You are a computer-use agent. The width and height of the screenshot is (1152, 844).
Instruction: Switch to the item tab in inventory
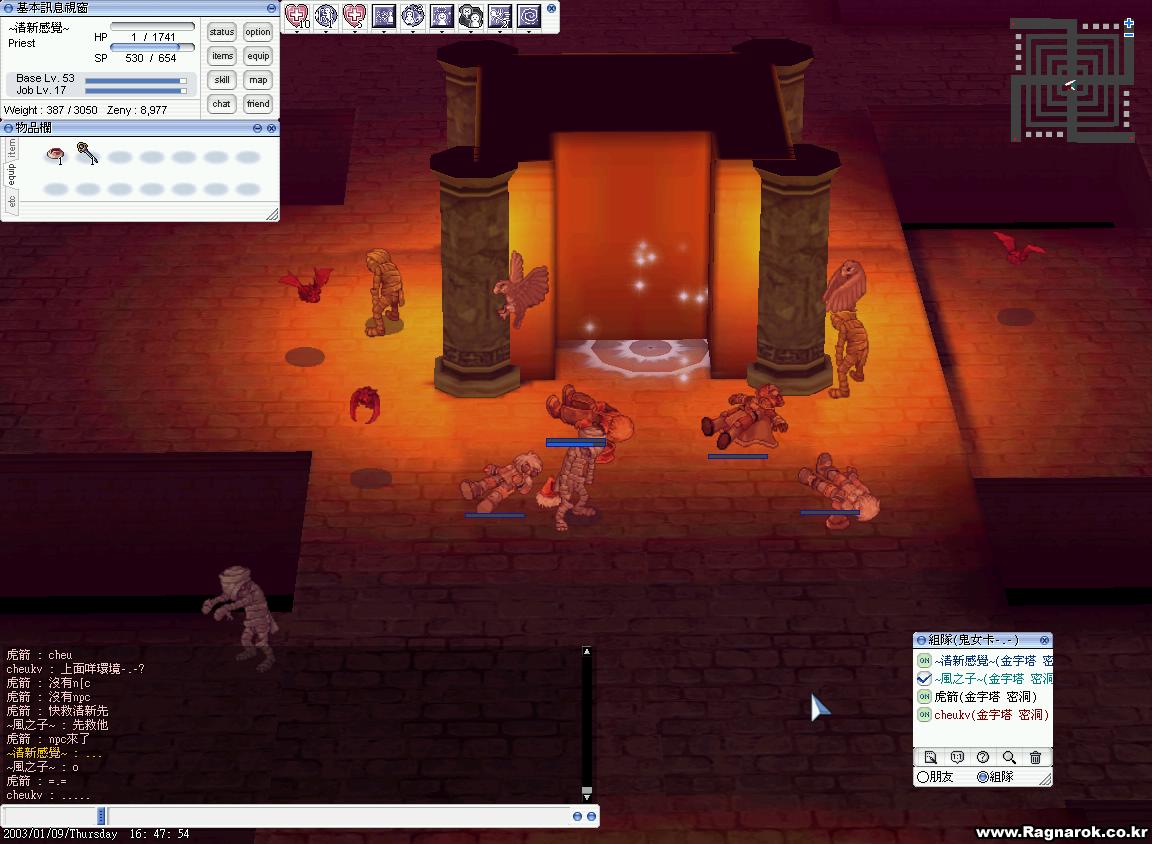(11, 149)
